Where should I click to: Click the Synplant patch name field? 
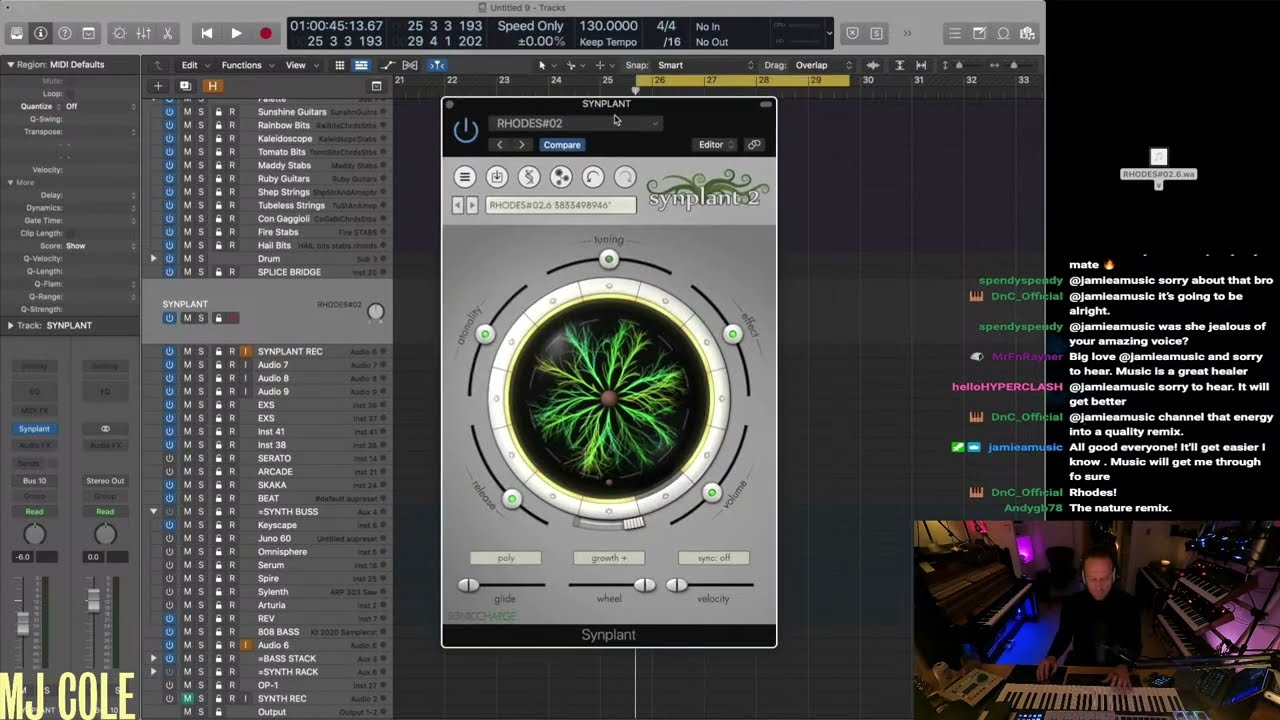pos(560,205)
